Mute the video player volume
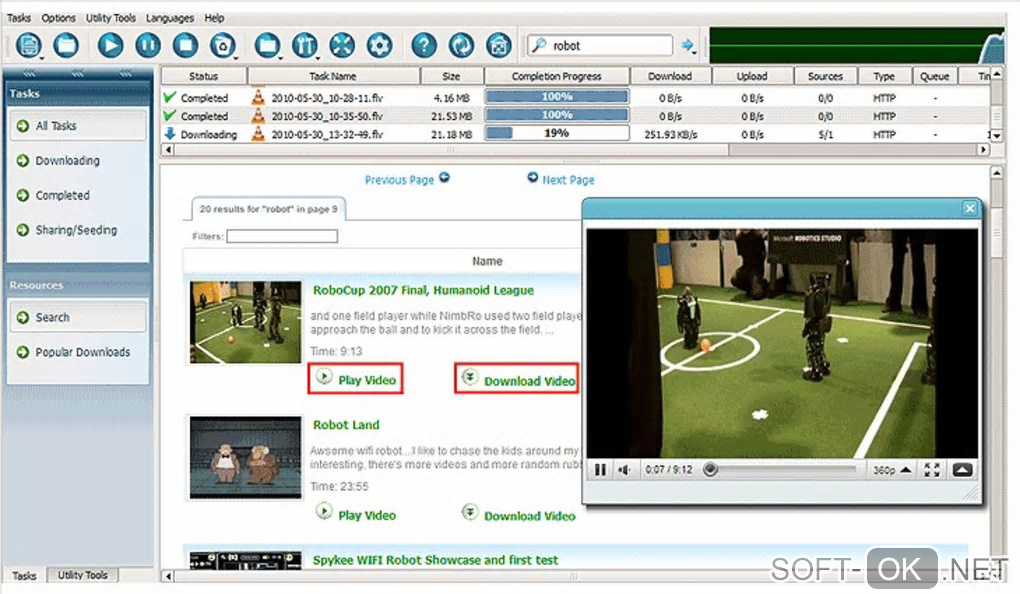Screen dimensions: 1020x594 tap(623, 470)
